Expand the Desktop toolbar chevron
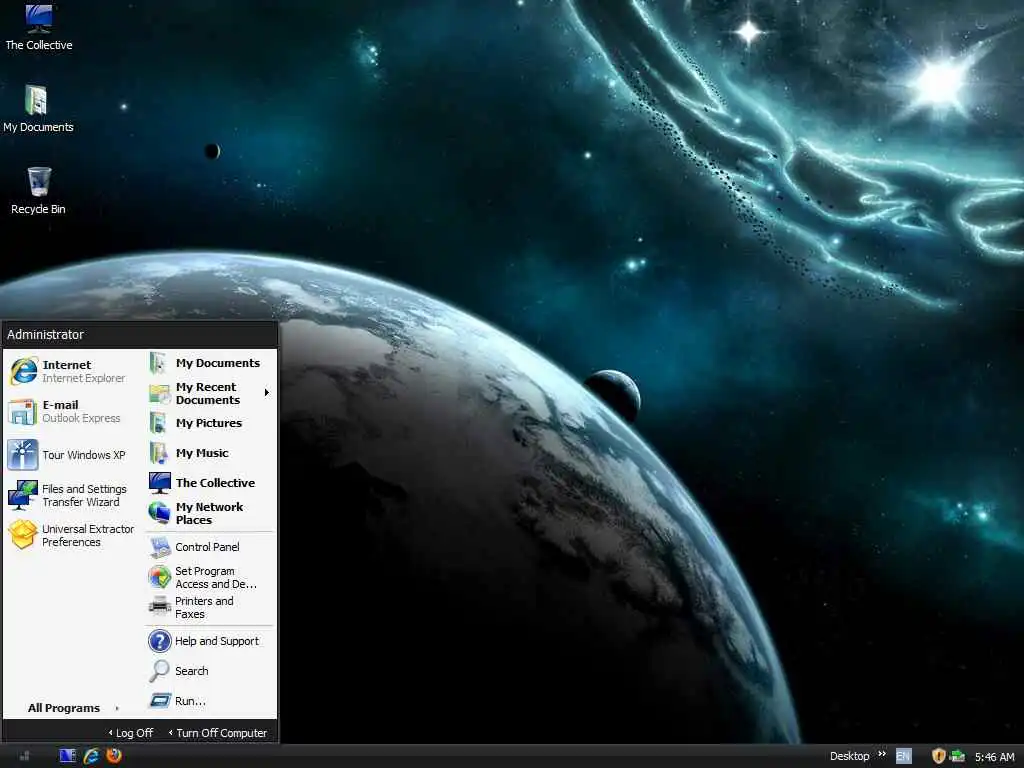This screenshot has height=768, width=1024. pyautogui.click(x=882, y=754)
